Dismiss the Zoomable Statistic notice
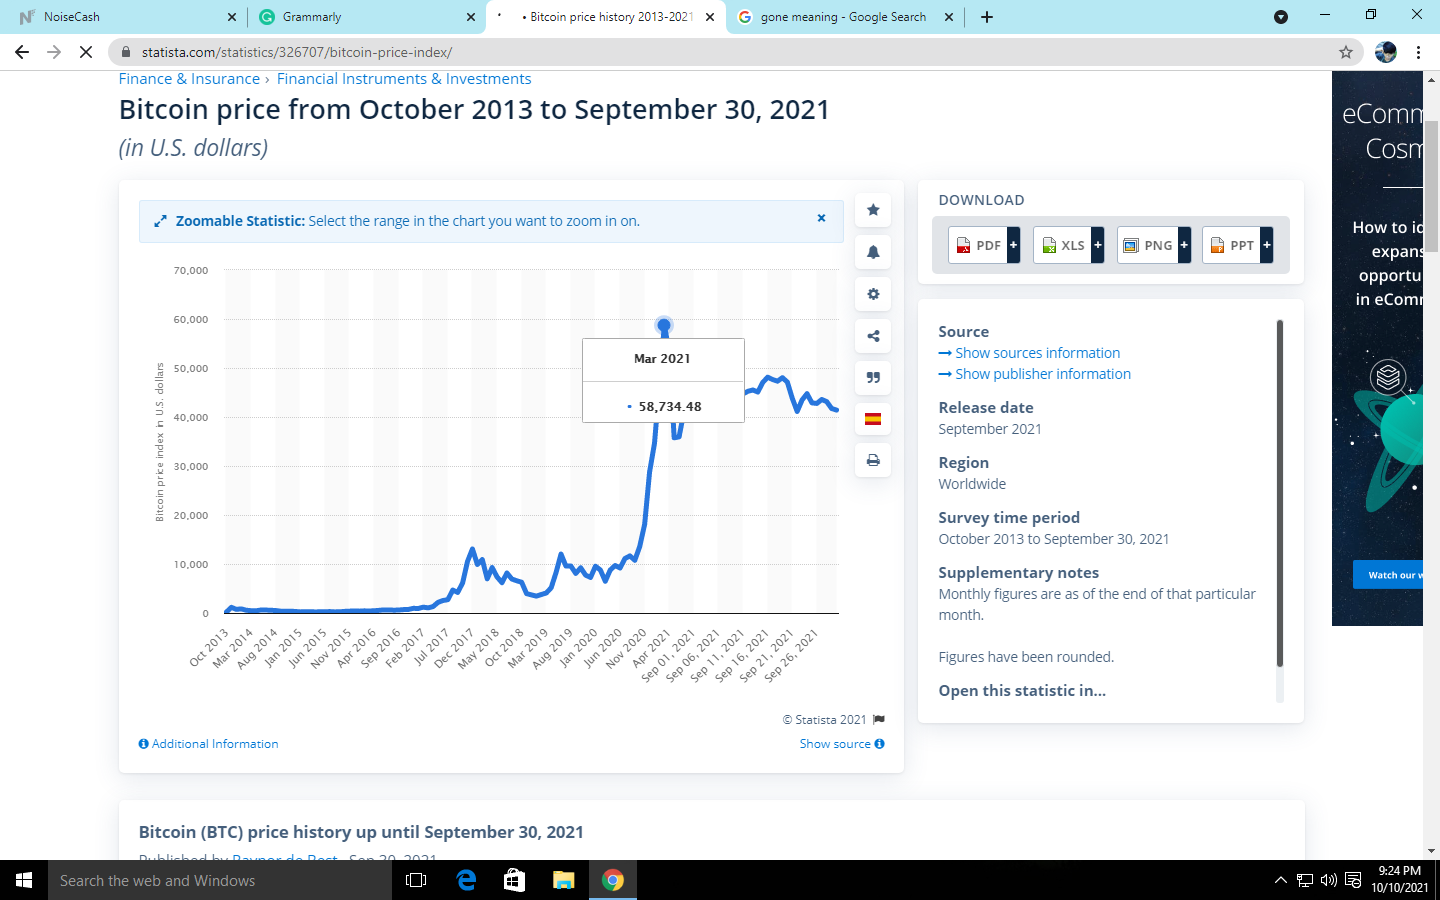Screen dimensions: 1440x900 tap(821, 218)
